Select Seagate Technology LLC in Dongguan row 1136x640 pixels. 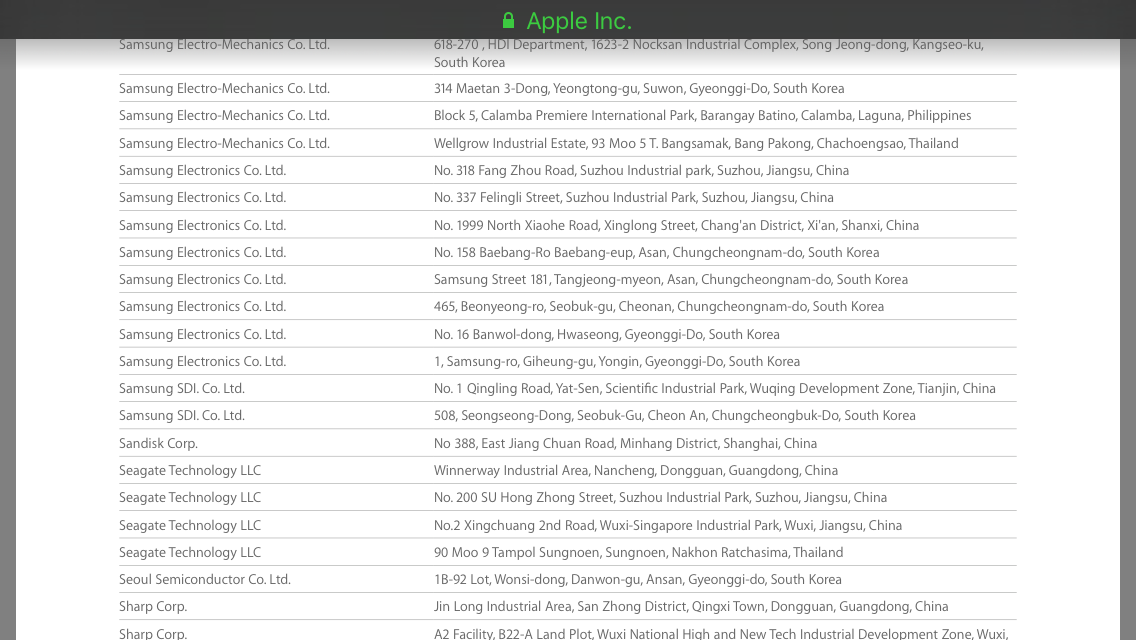pos(190,470)
